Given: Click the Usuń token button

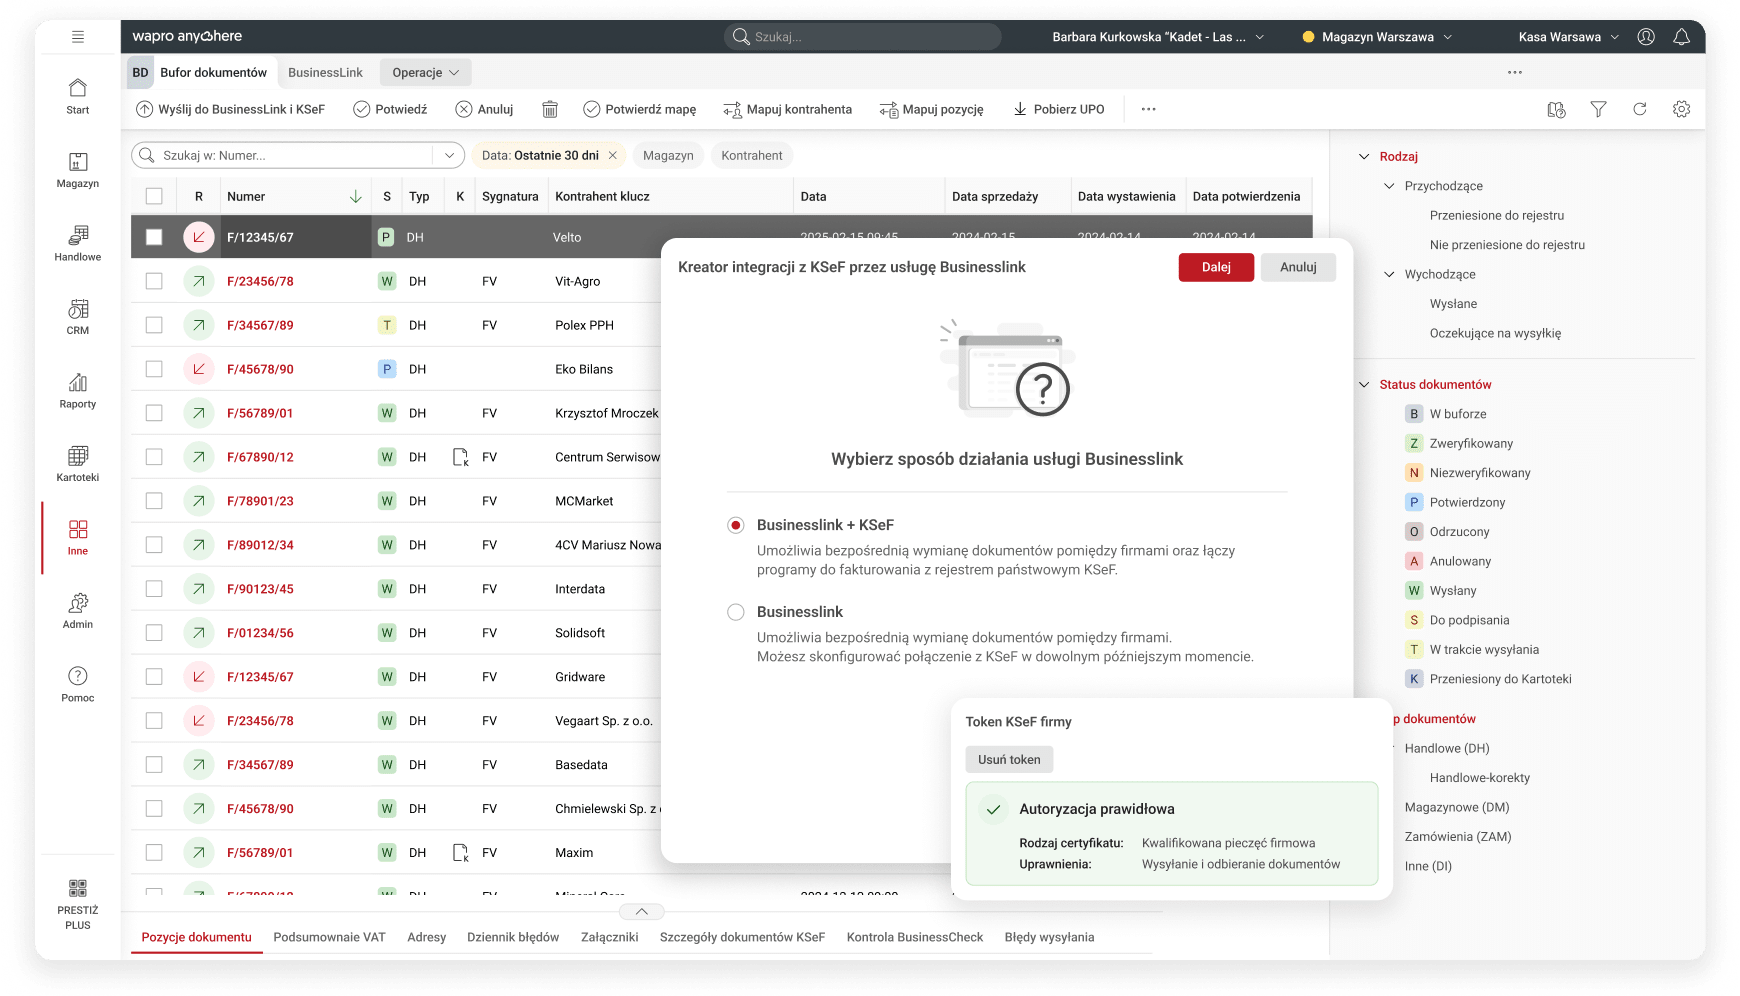Looking at the screenshot, I should pyautogui.click(x=1009, y=760).
